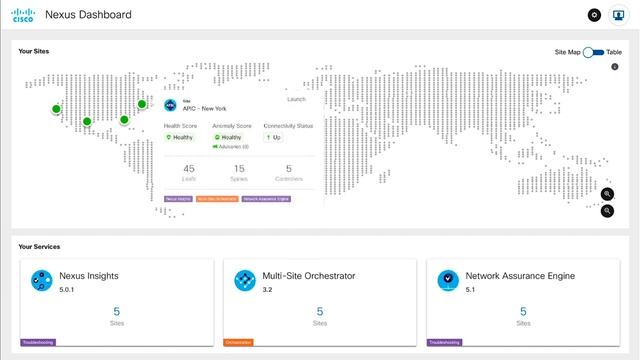640x360 pixels.
Task: Click Launch in the site popup
Action: [296, 99]
